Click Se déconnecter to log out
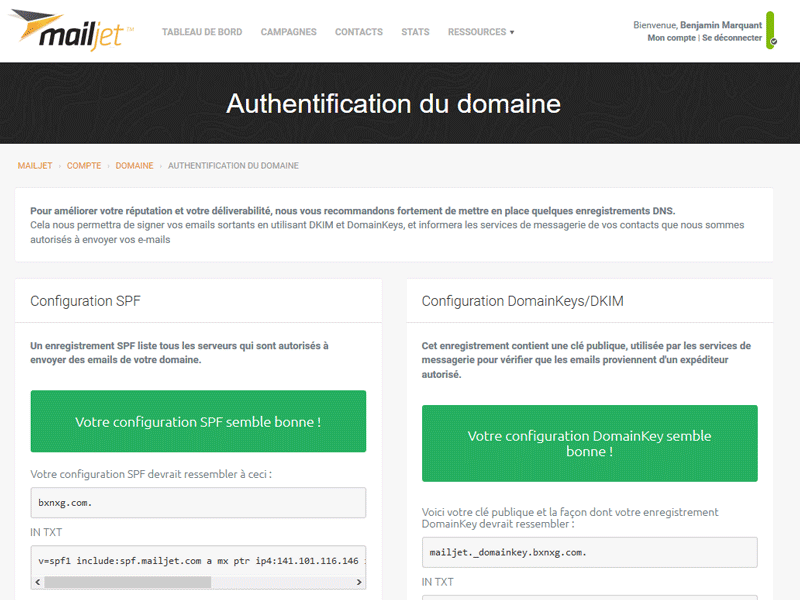Screen dimensions: 800x600 pos(732,38)
